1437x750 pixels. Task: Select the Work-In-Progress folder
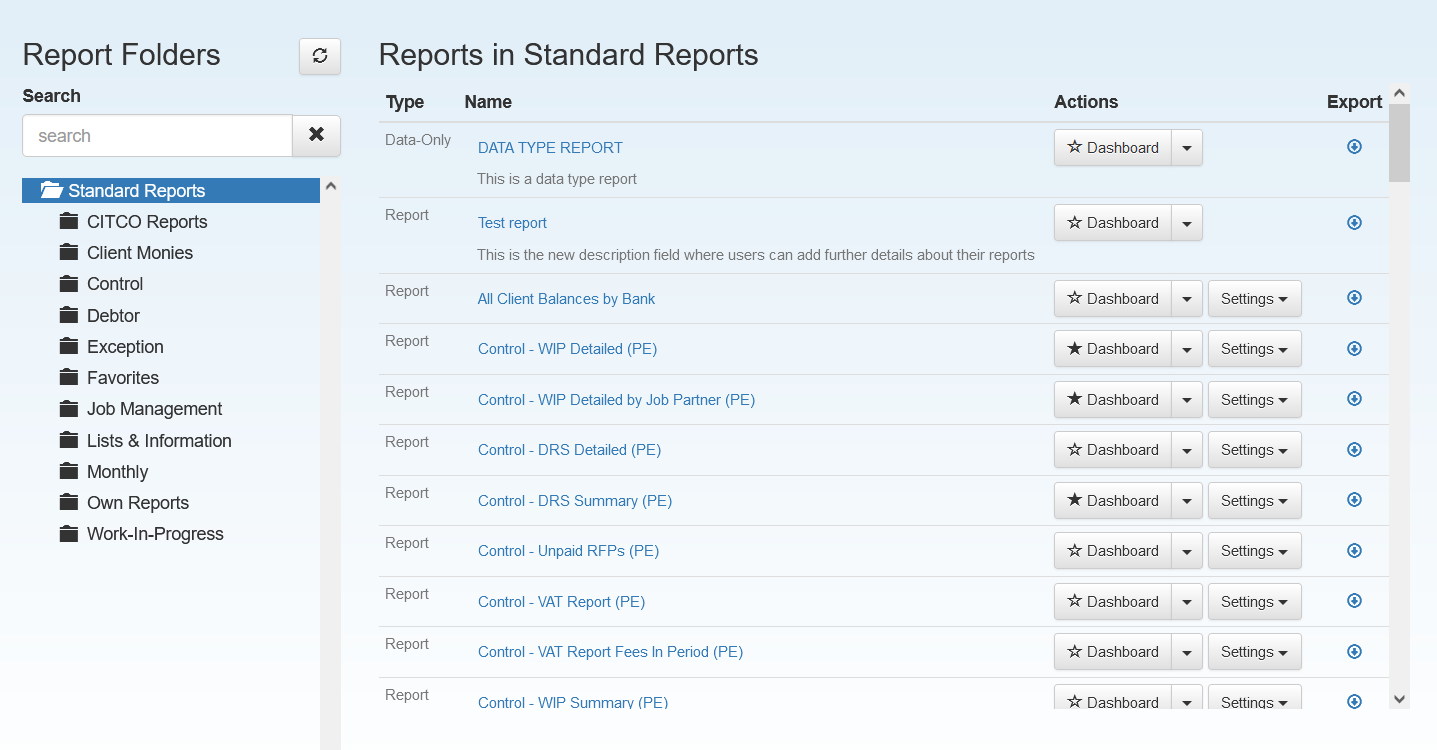click(154, 533)
